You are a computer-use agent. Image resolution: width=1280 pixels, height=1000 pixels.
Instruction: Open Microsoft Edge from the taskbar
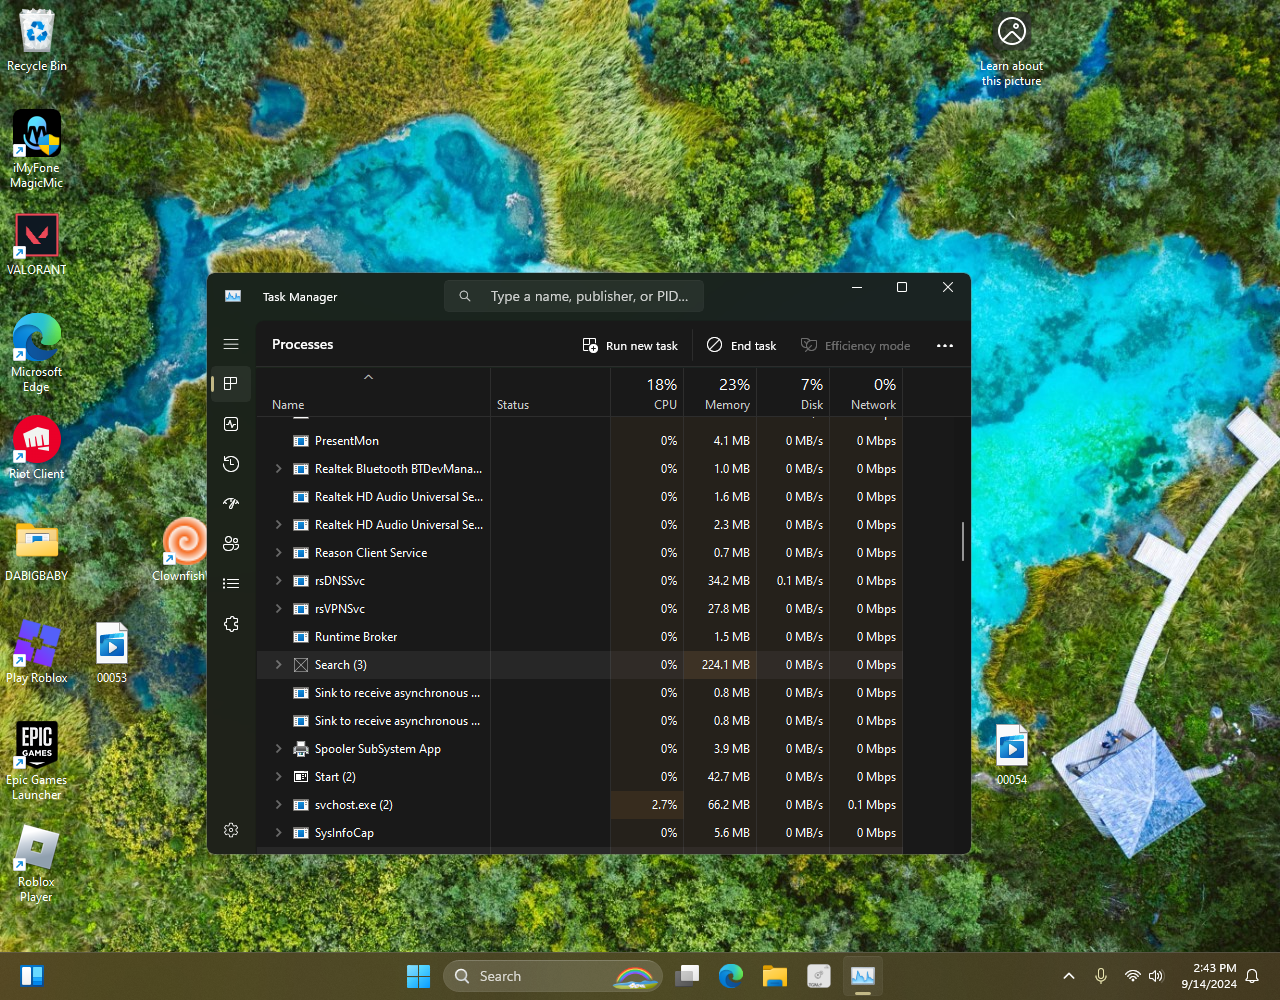click(x=731, y=976)
